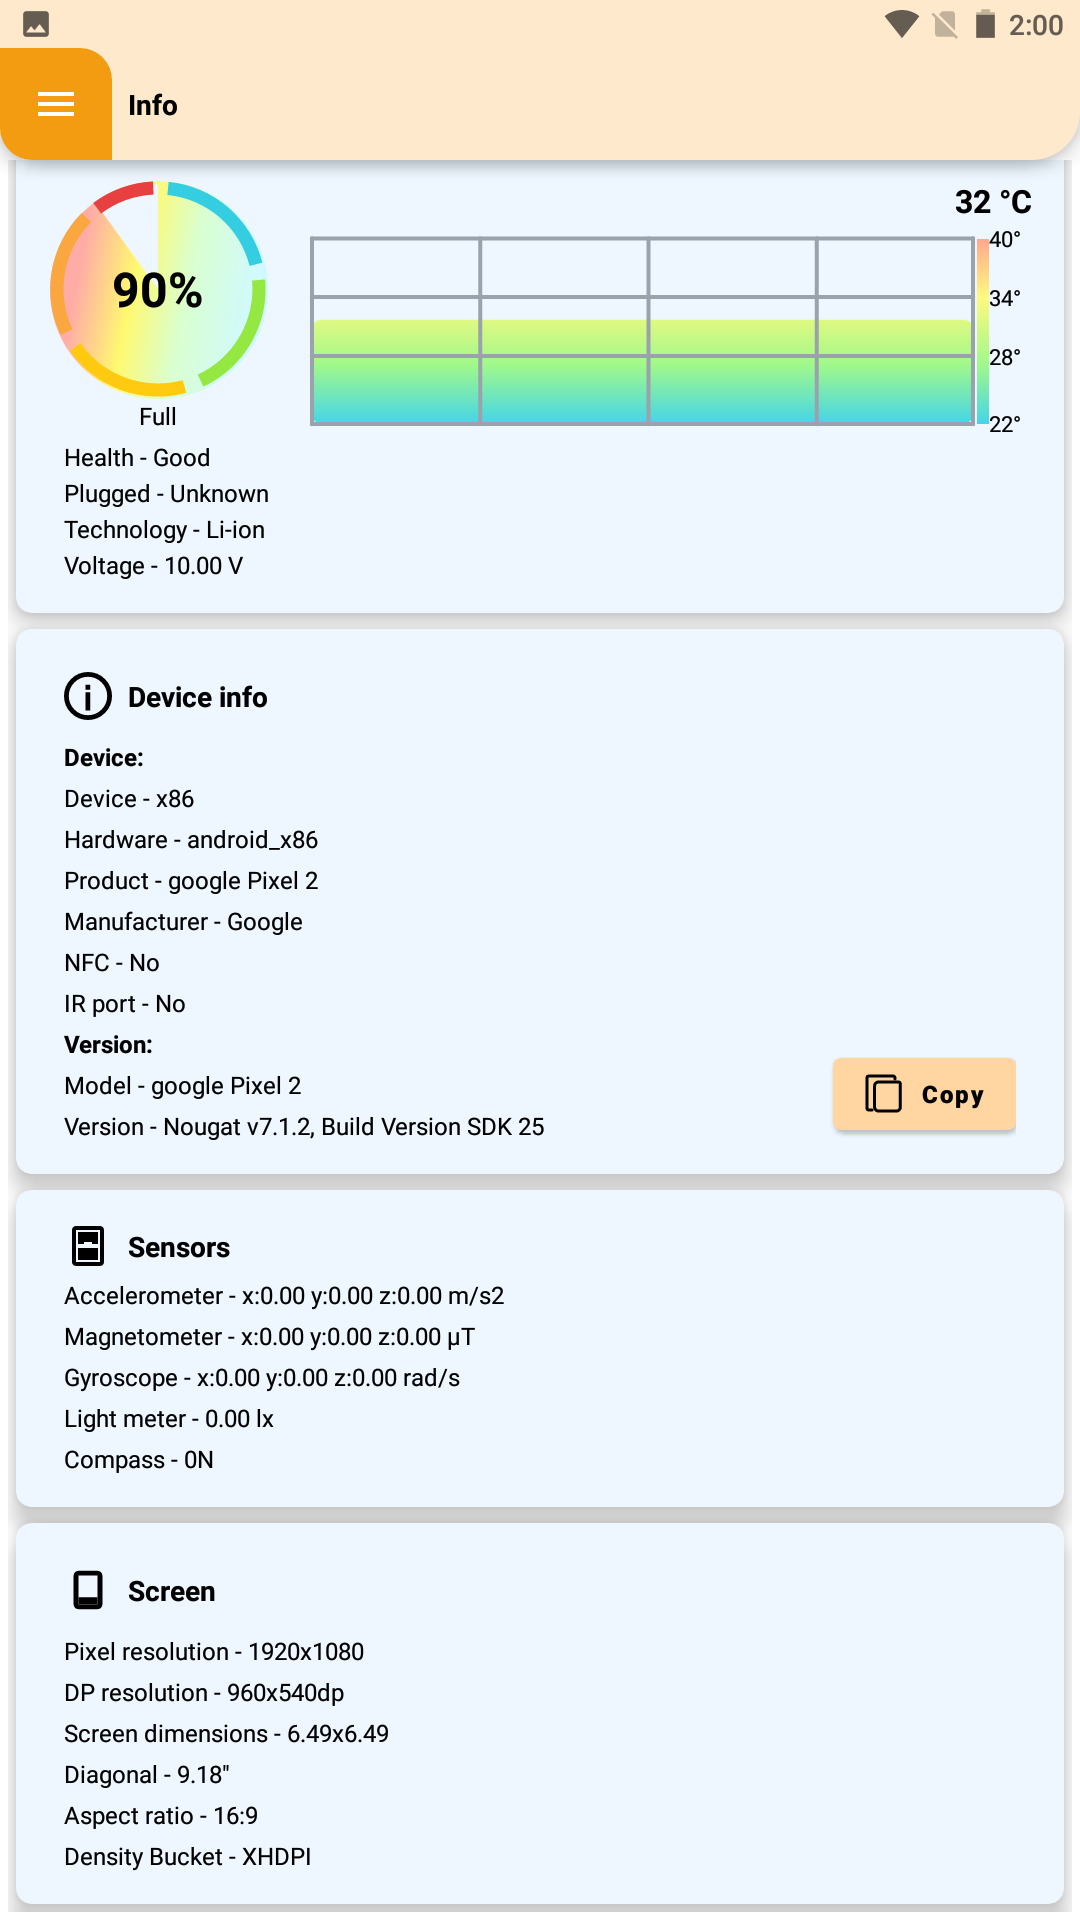Tap the Voltage - 10.00 V line

click(154, 566)
